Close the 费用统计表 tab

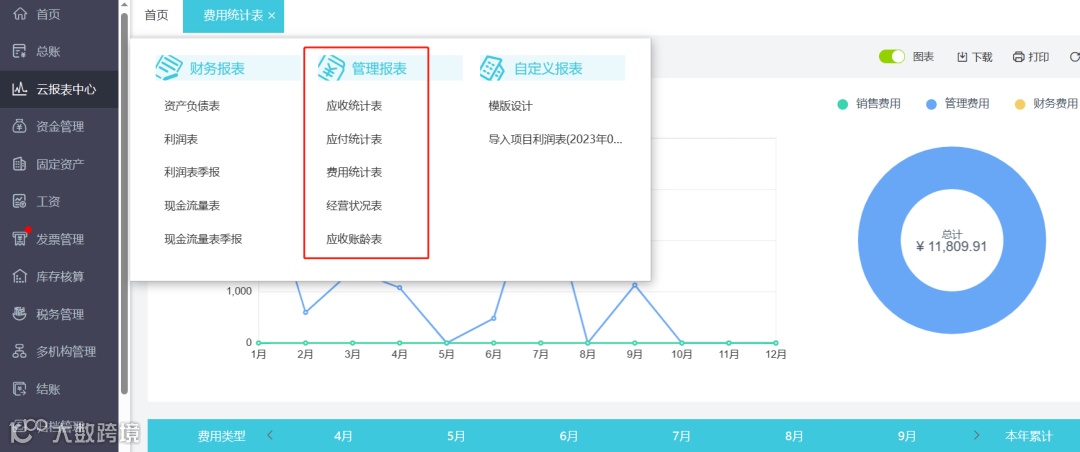(x=271, y=16)
